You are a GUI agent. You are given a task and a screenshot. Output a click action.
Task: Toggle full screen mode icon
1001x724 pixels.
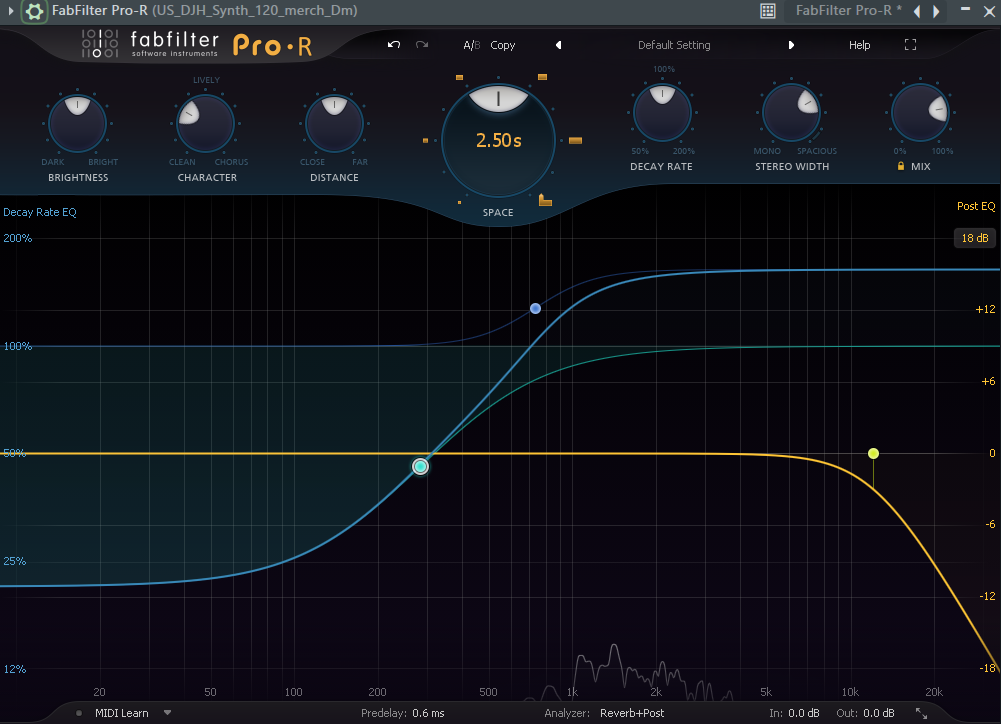point(910,45)
